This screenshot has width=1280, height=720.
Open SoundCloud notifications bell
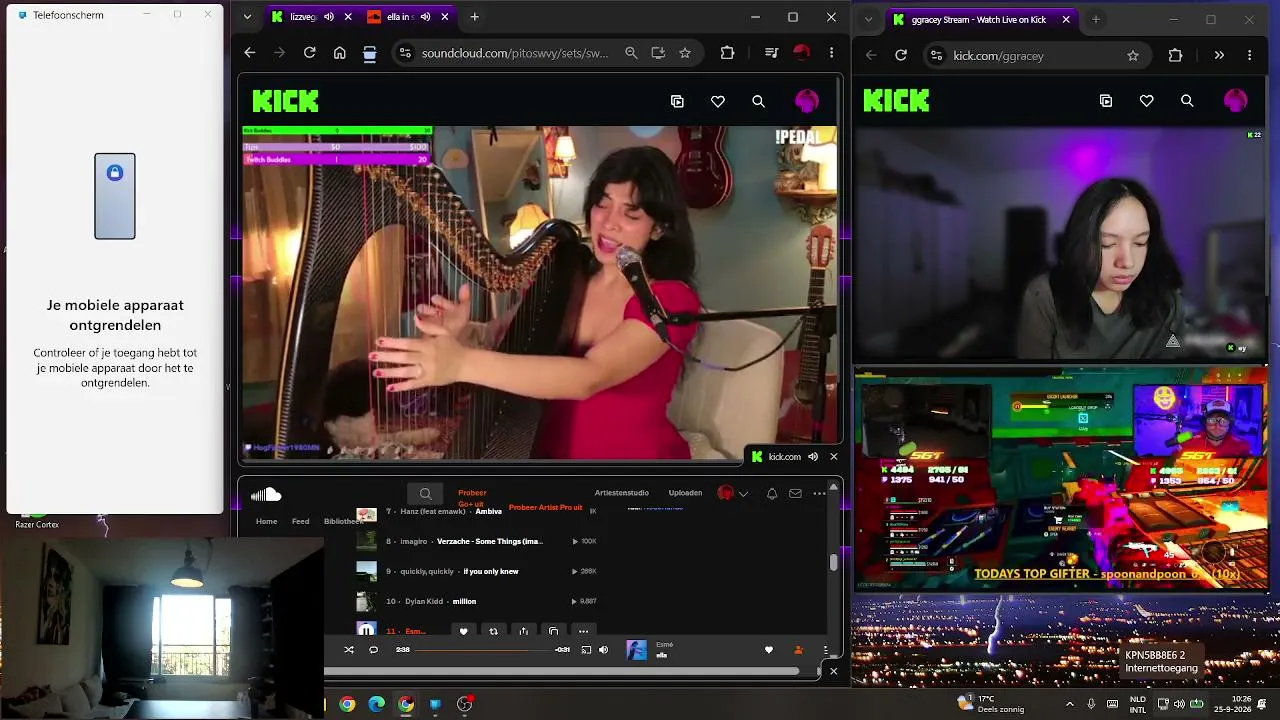[x=772, y=493]
